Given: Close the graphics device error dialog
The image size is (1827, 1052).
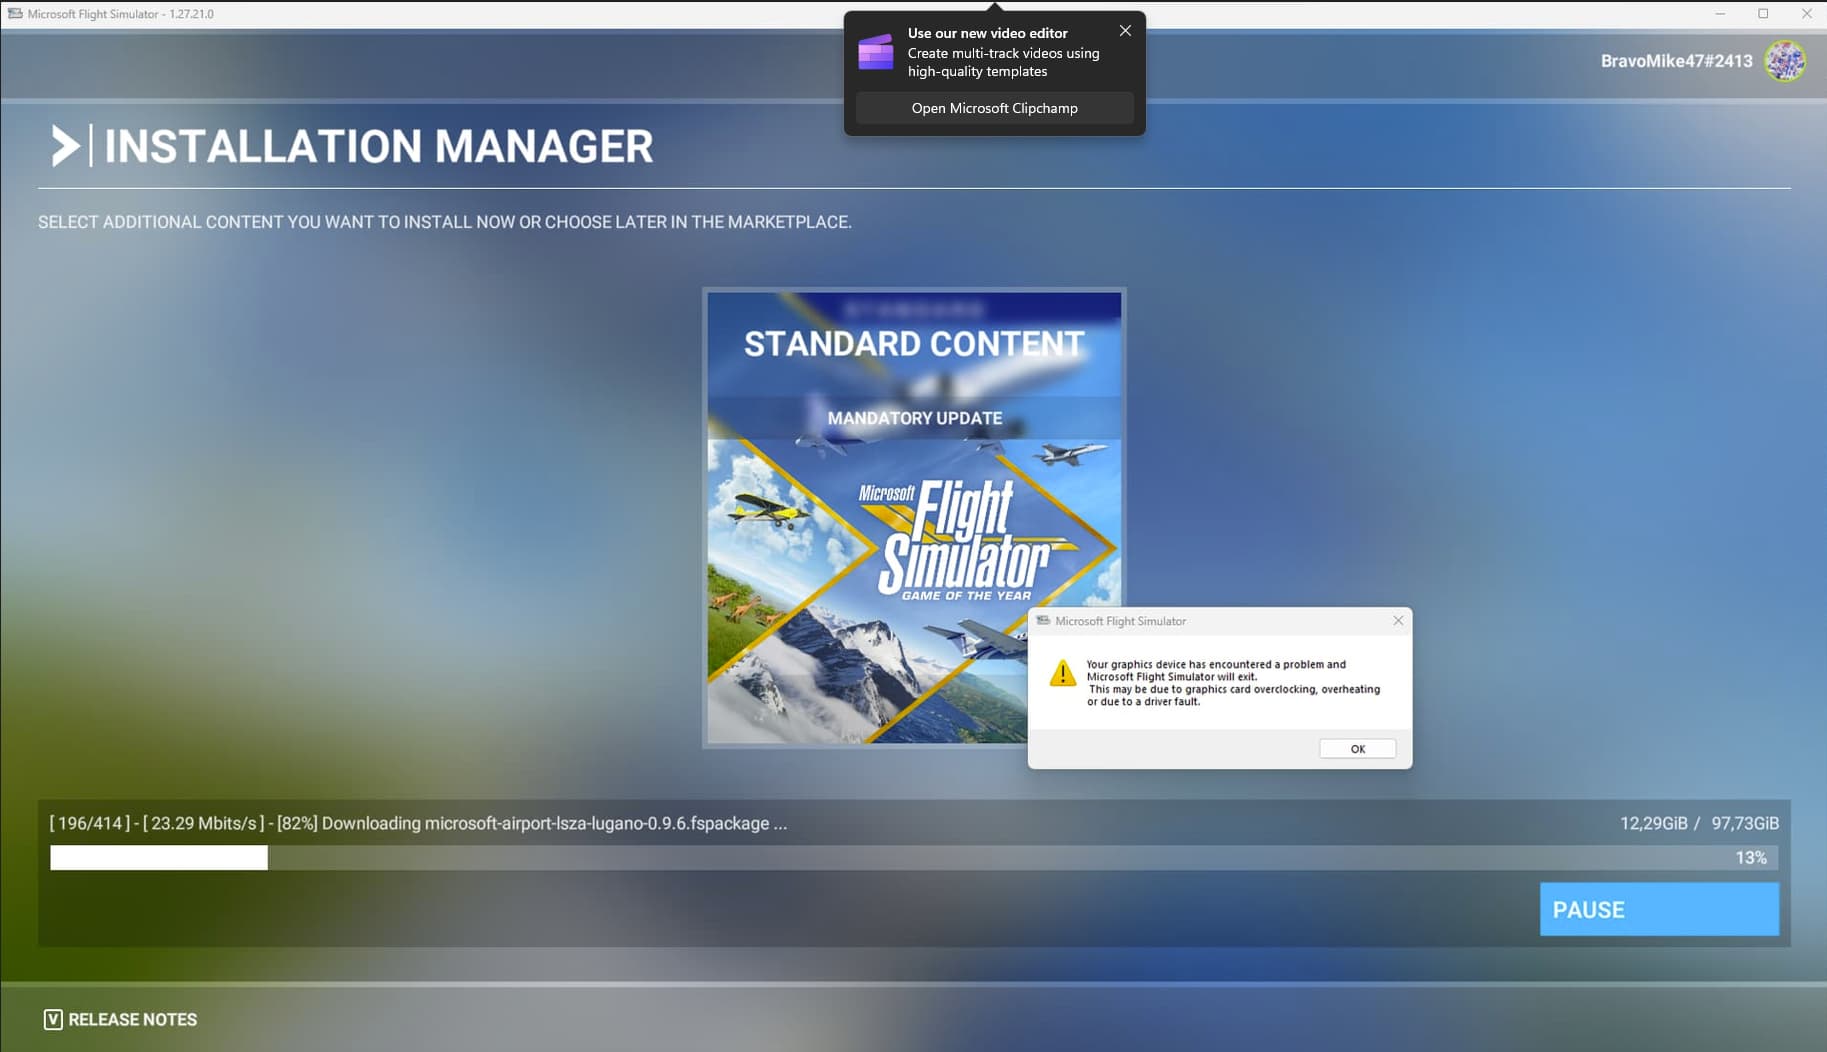Looking at the screenshot, I should click(1397, 620).
